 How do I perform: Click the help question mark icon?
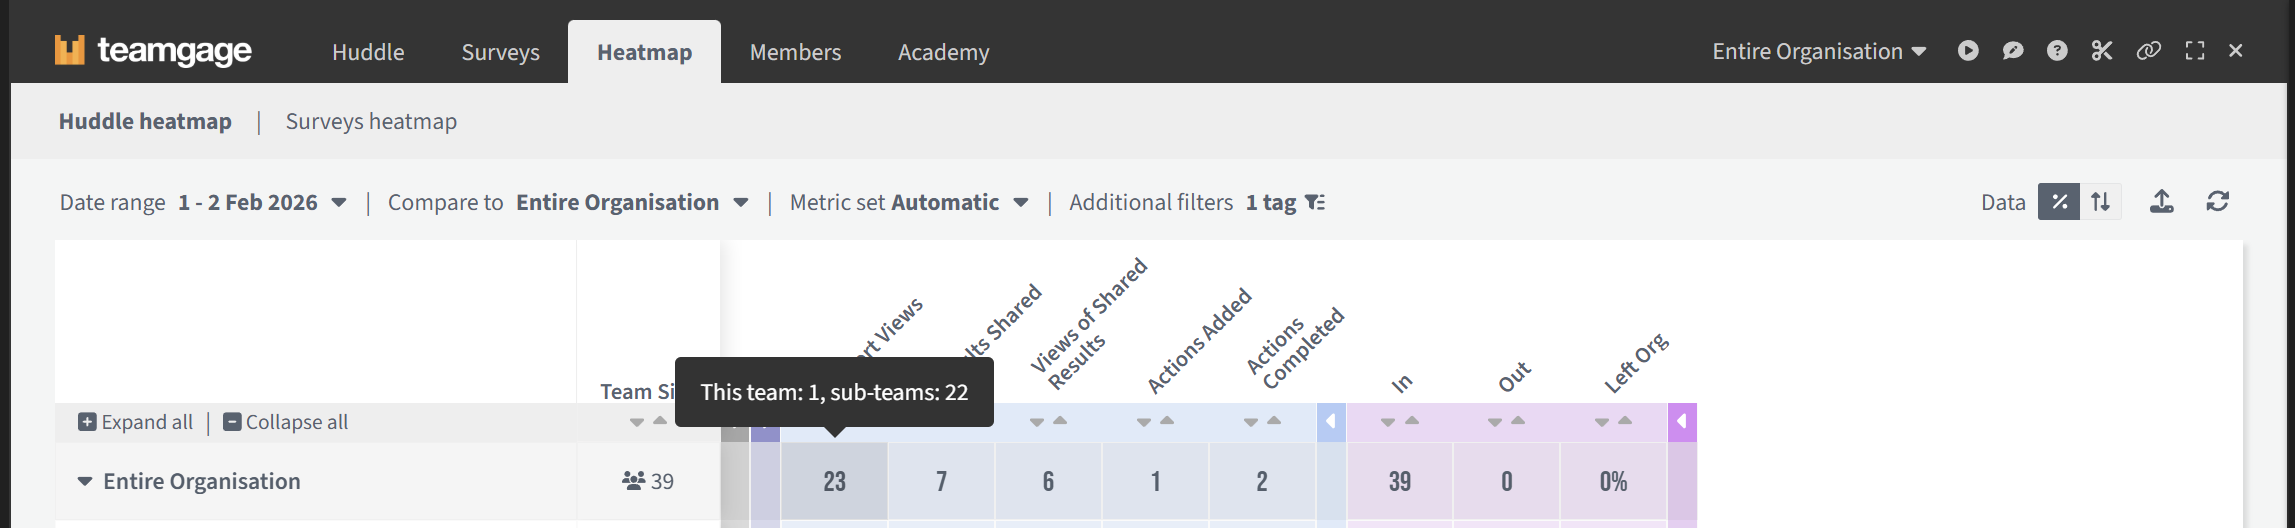2057,51
